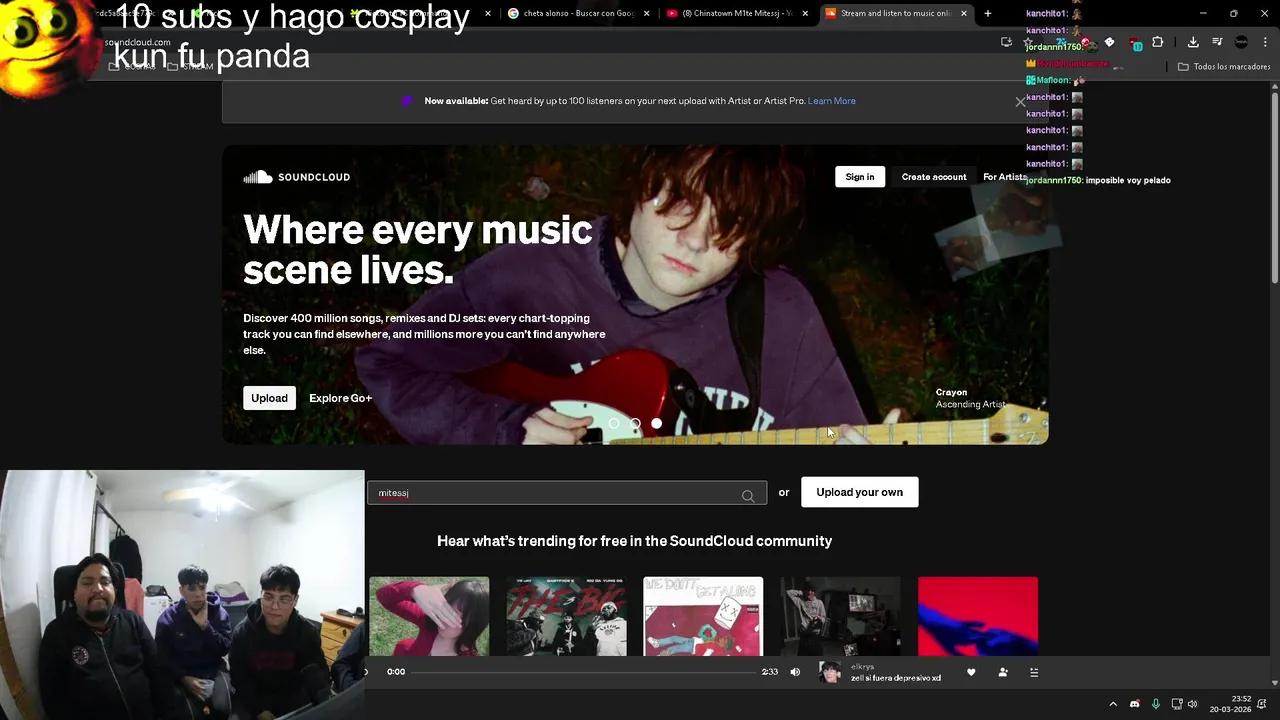The image size is (1280, 720).
Task: Click the search field containing mitessj
Action: tap(567, 493)
